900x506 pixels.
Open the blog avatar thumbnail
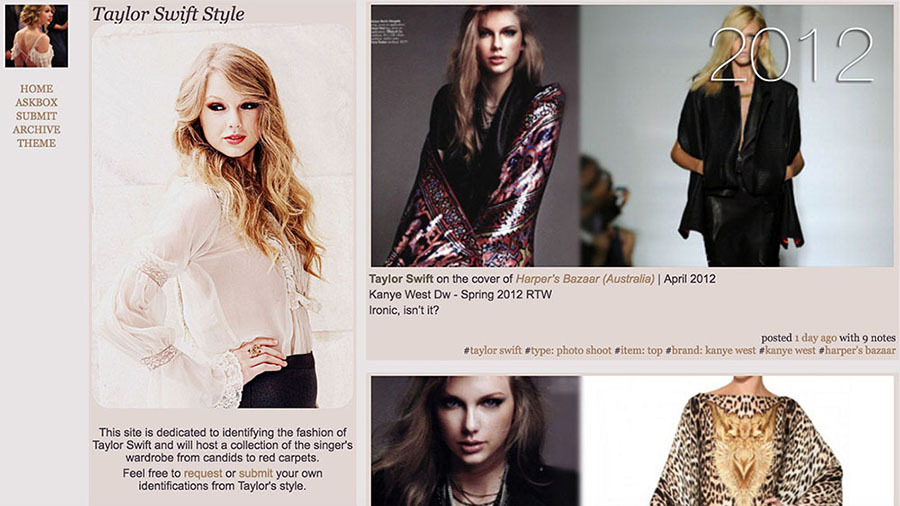37,36
